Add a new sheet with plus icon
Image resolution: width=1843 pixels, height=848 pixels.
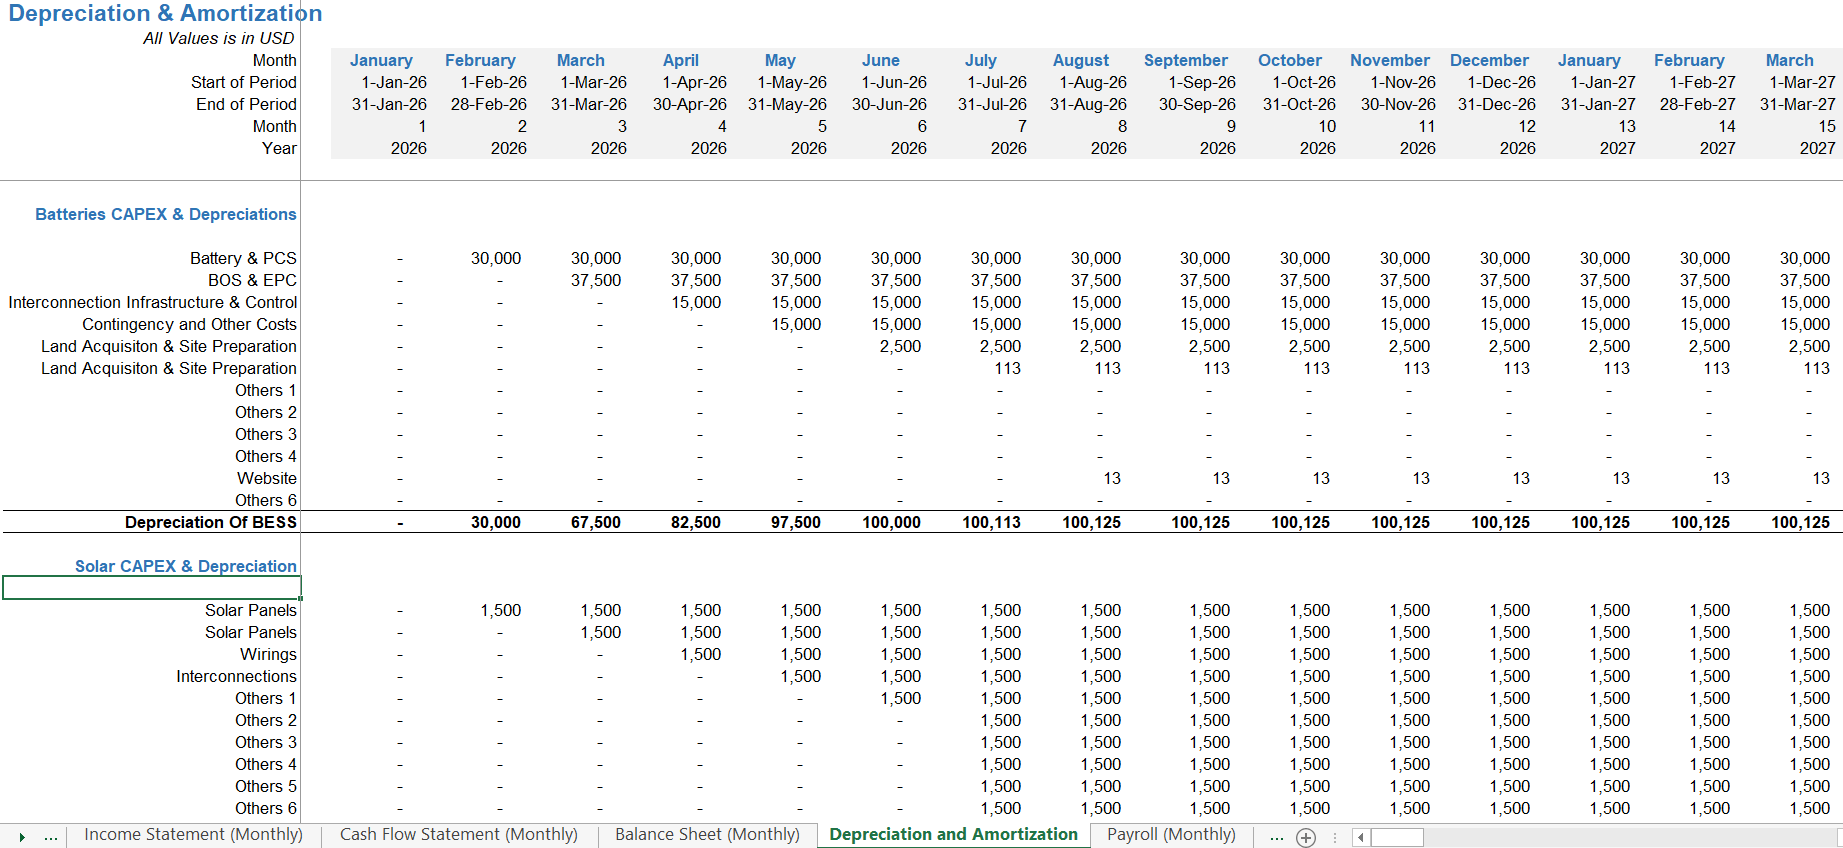[1306, 838]
